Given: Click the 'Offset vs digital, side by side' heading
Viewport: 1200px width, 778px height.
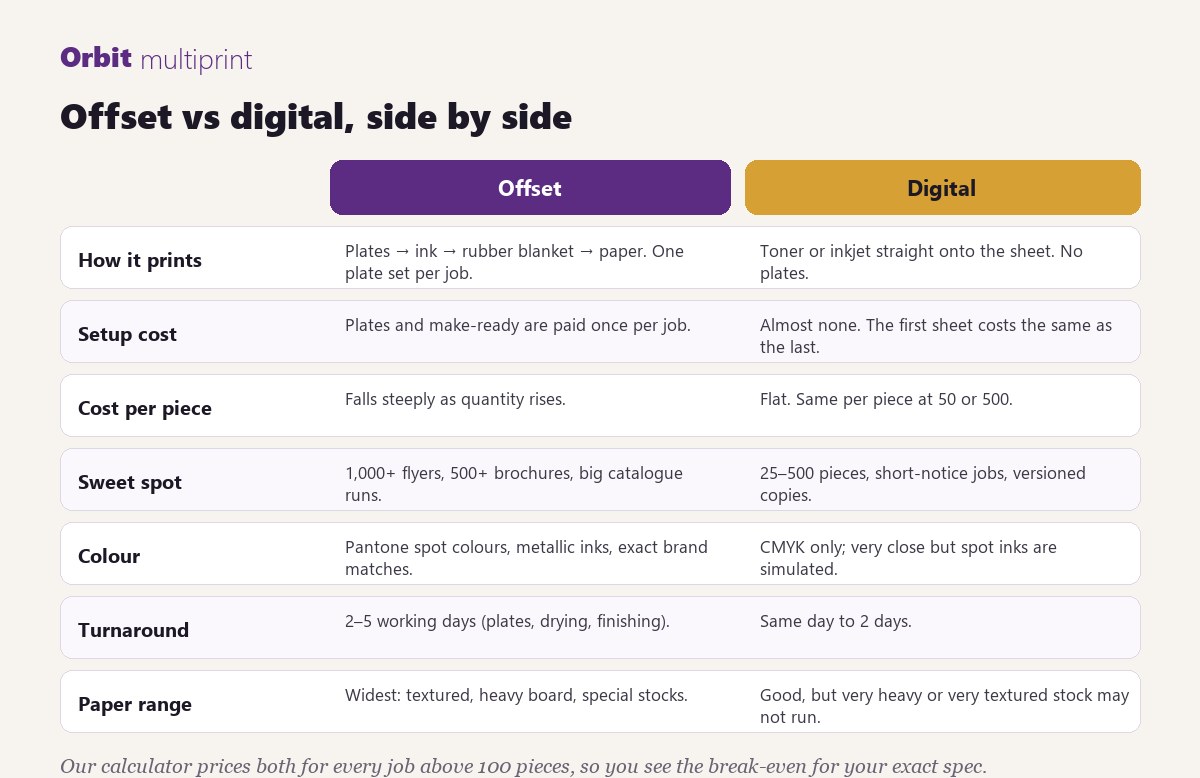Looking at the screenshot, I should (316, 117).
